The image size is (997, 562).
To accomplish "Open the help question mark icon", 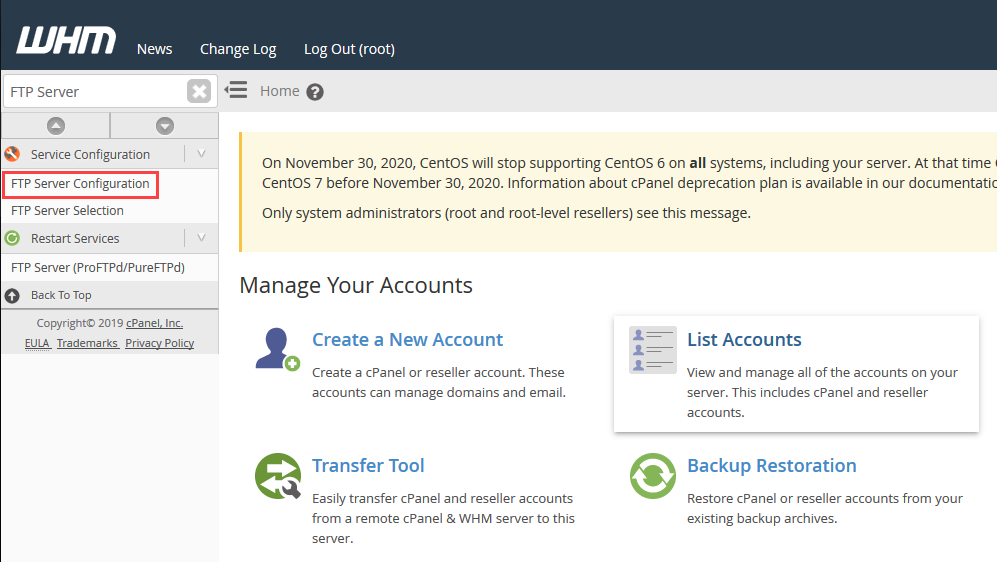I will [315, 92].
